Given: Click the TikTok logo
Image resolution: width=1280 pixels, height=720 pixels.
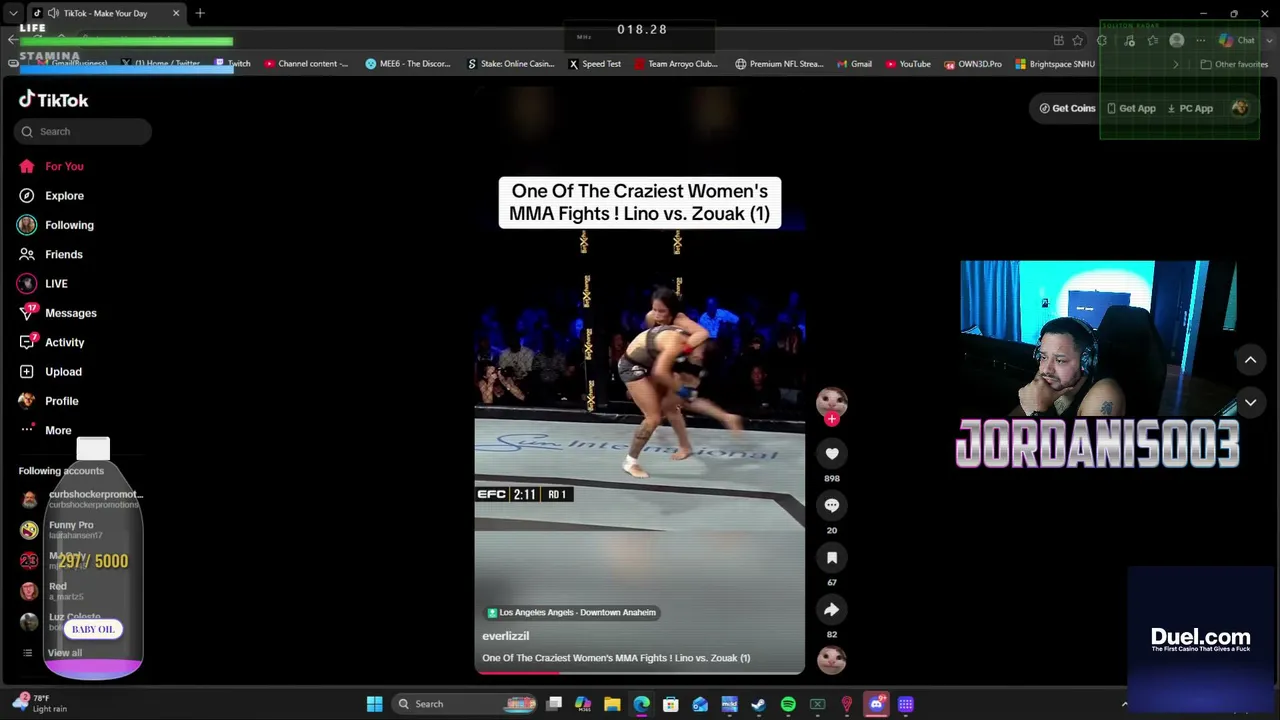Looking at the screenshot, I should [54, 100].
